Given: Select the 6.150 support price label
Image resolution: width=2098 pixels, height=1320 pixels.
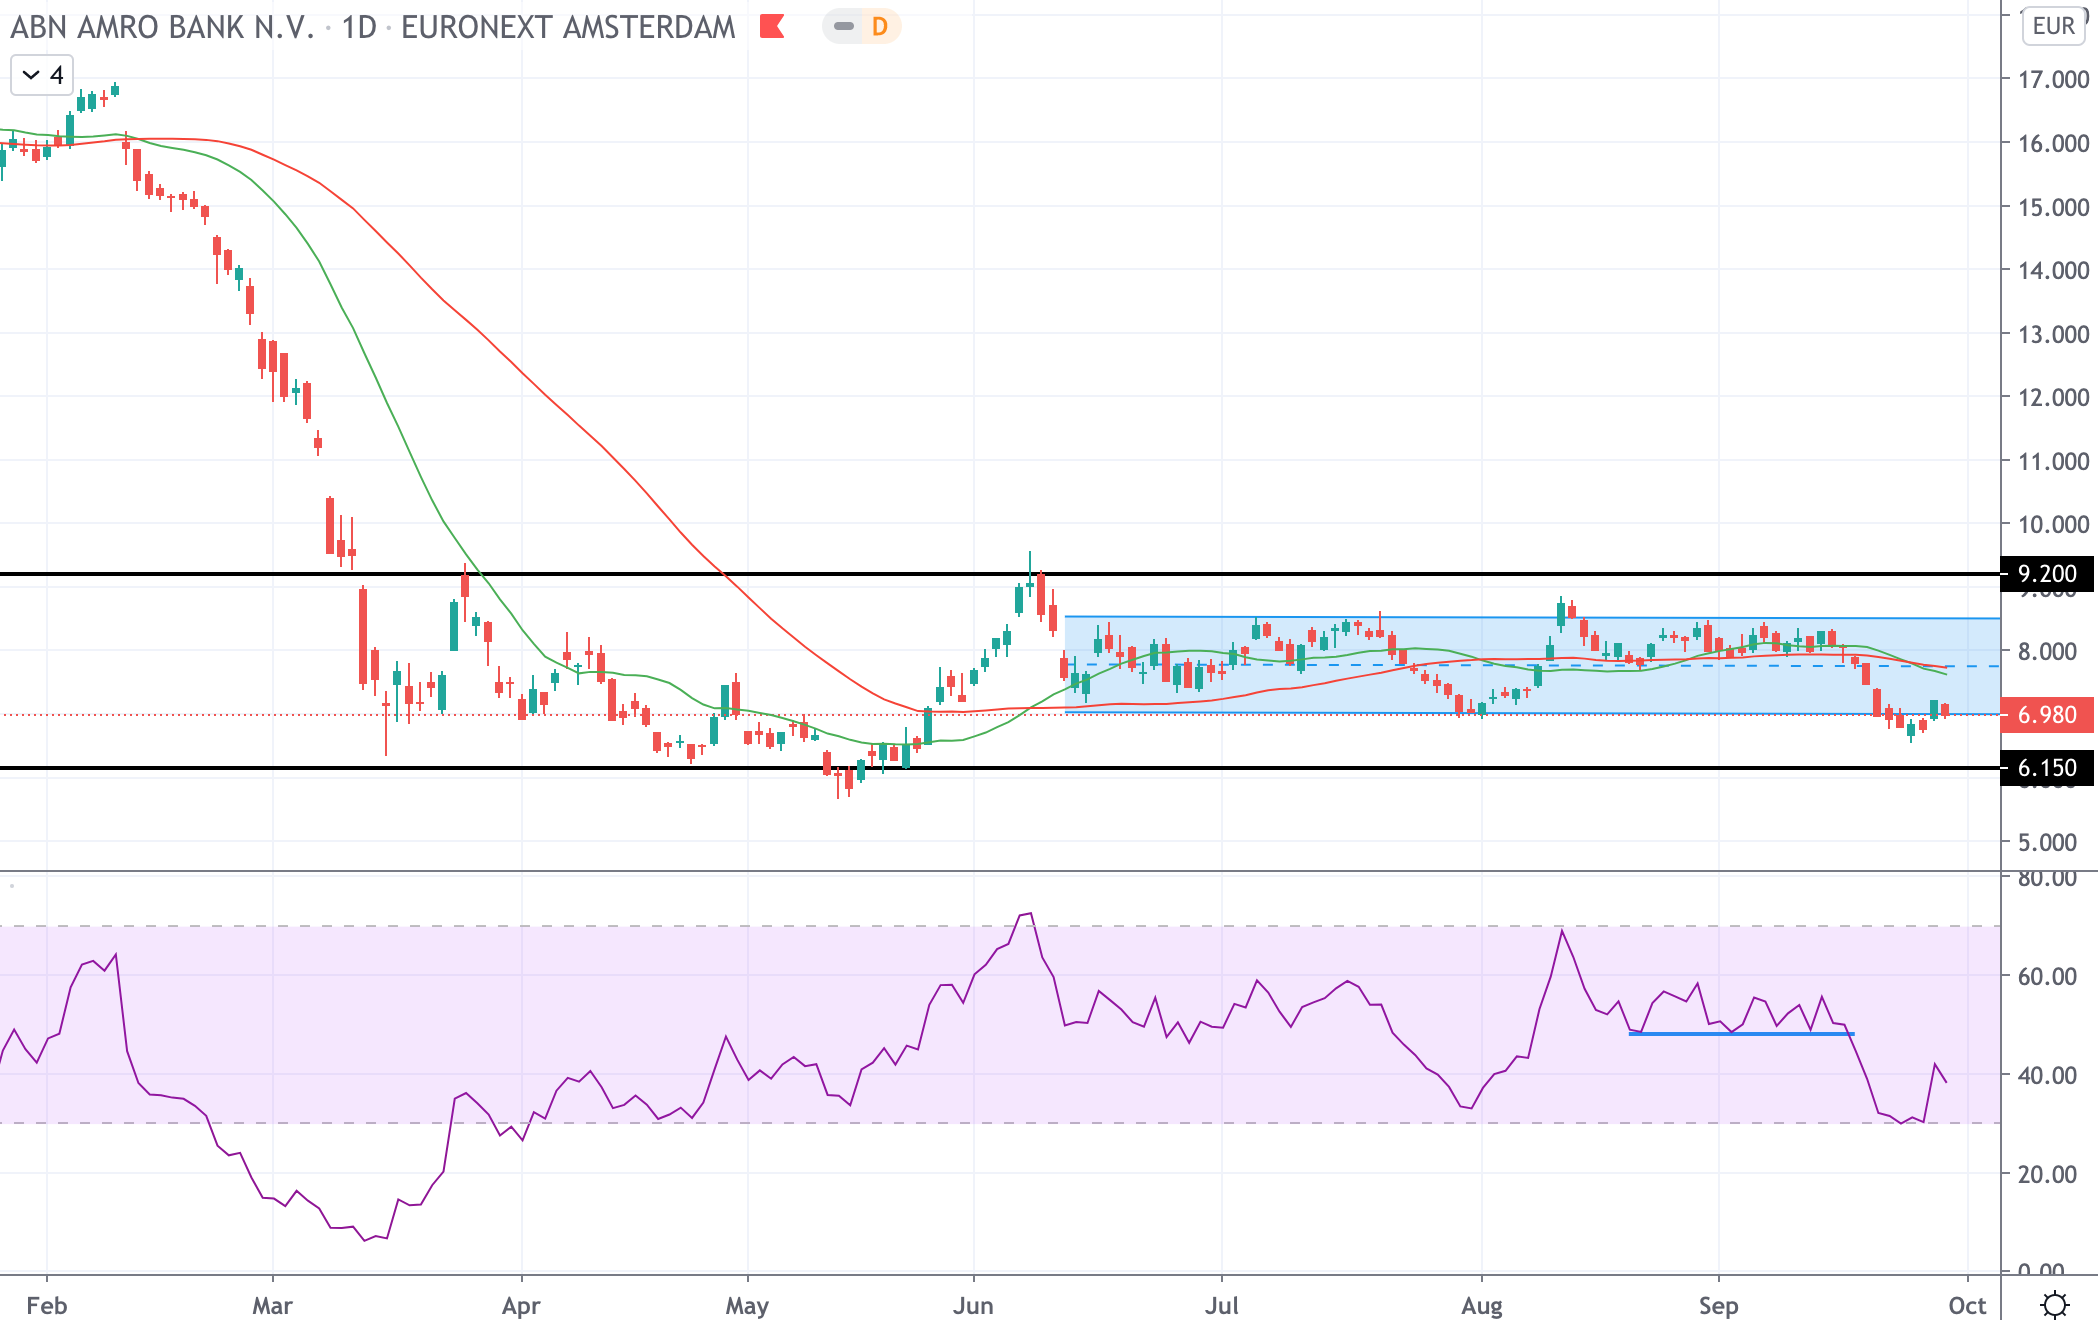Looking at the screenshot, I should point(2046,768).
